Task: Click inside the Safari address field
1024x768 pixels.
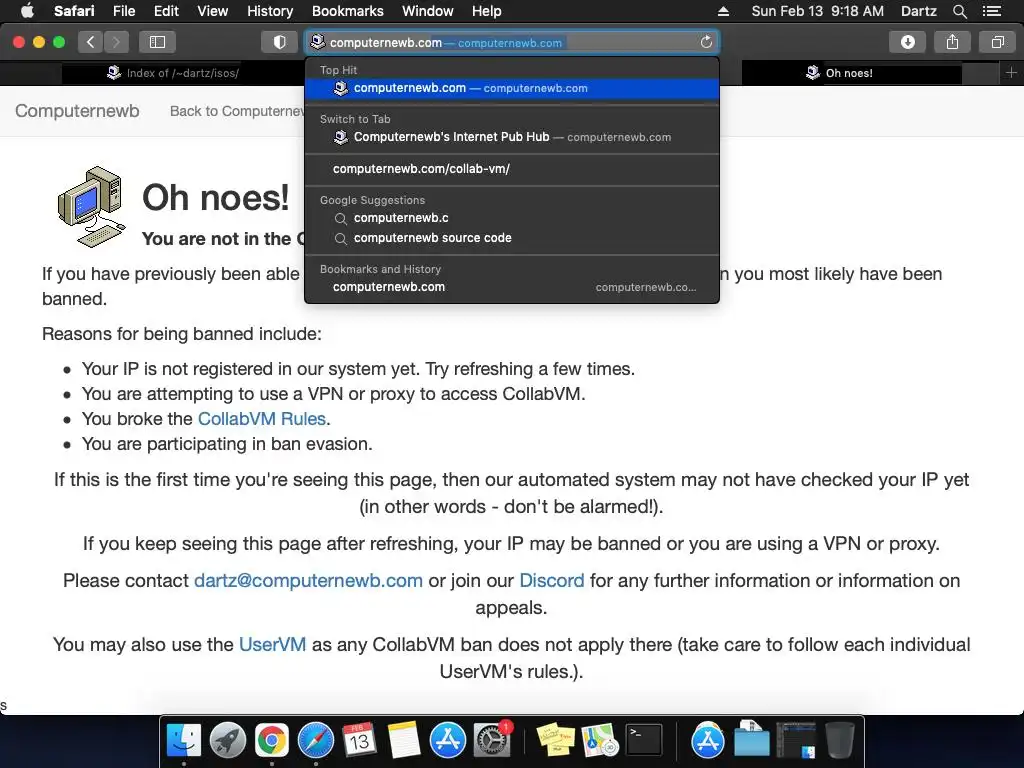Action: [x=512, y=42]
